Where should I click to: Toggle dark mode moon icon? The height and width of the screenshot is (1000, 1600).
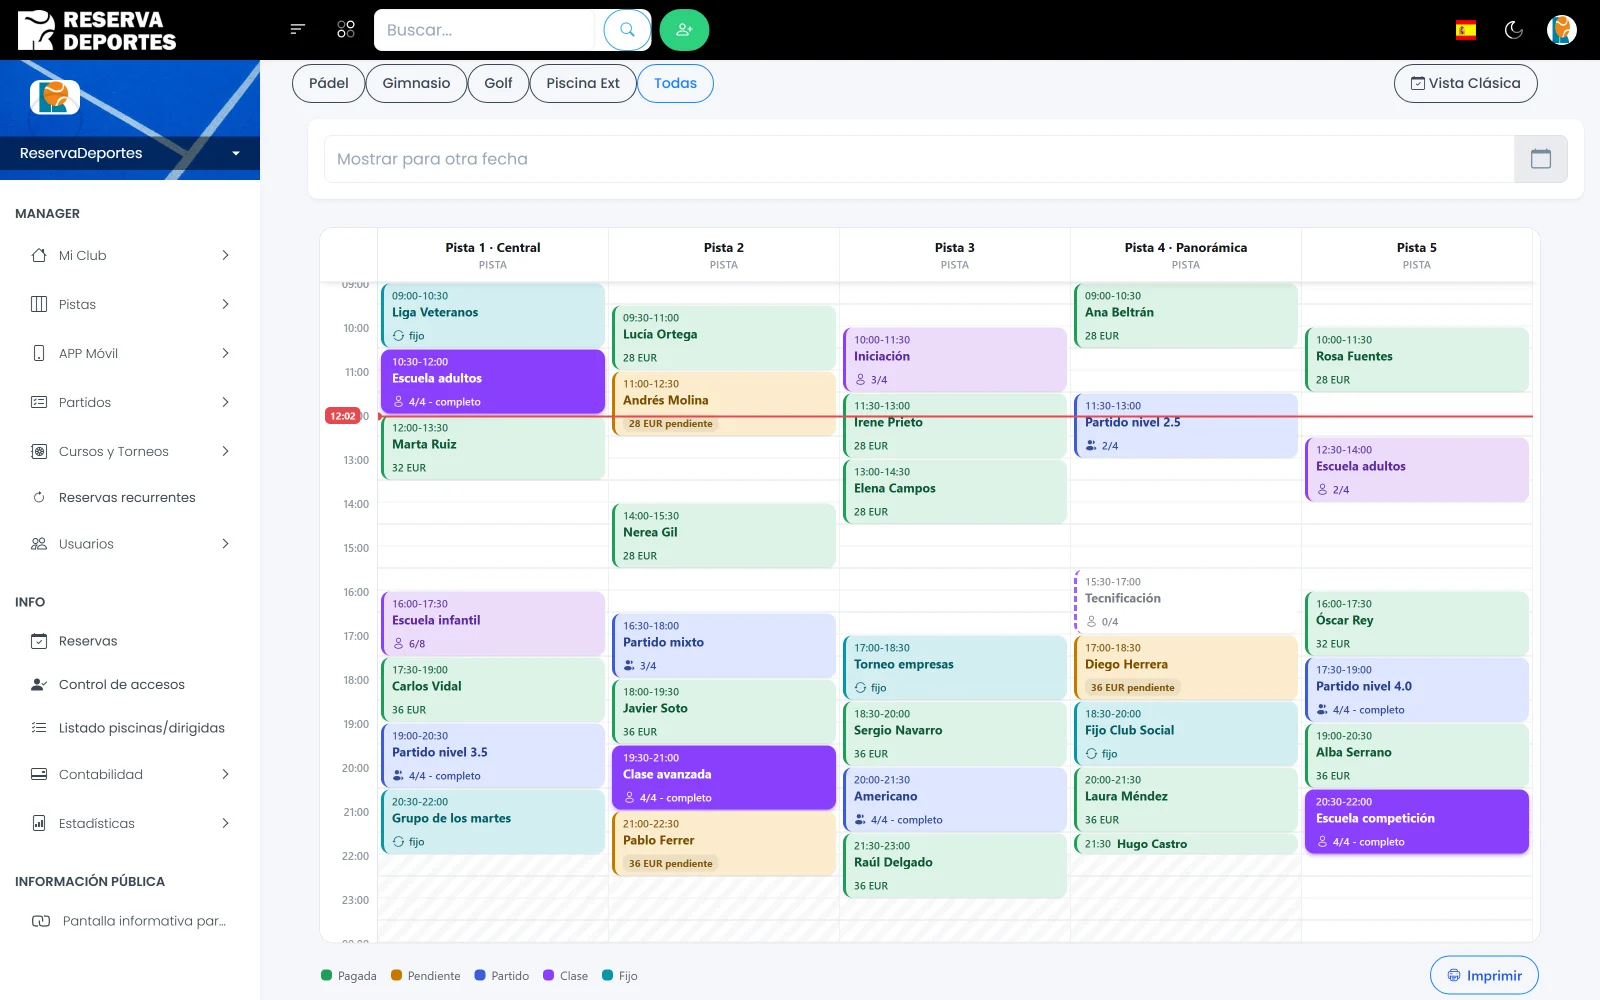click(x=1514, y=30)
